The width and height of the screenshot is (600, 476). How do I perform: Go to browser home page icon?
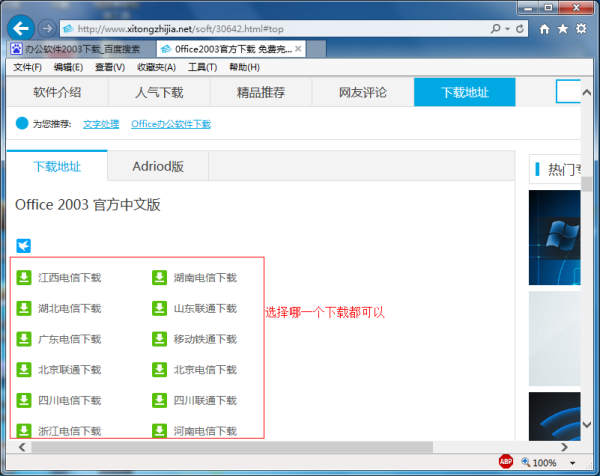[x=544, y=29]
